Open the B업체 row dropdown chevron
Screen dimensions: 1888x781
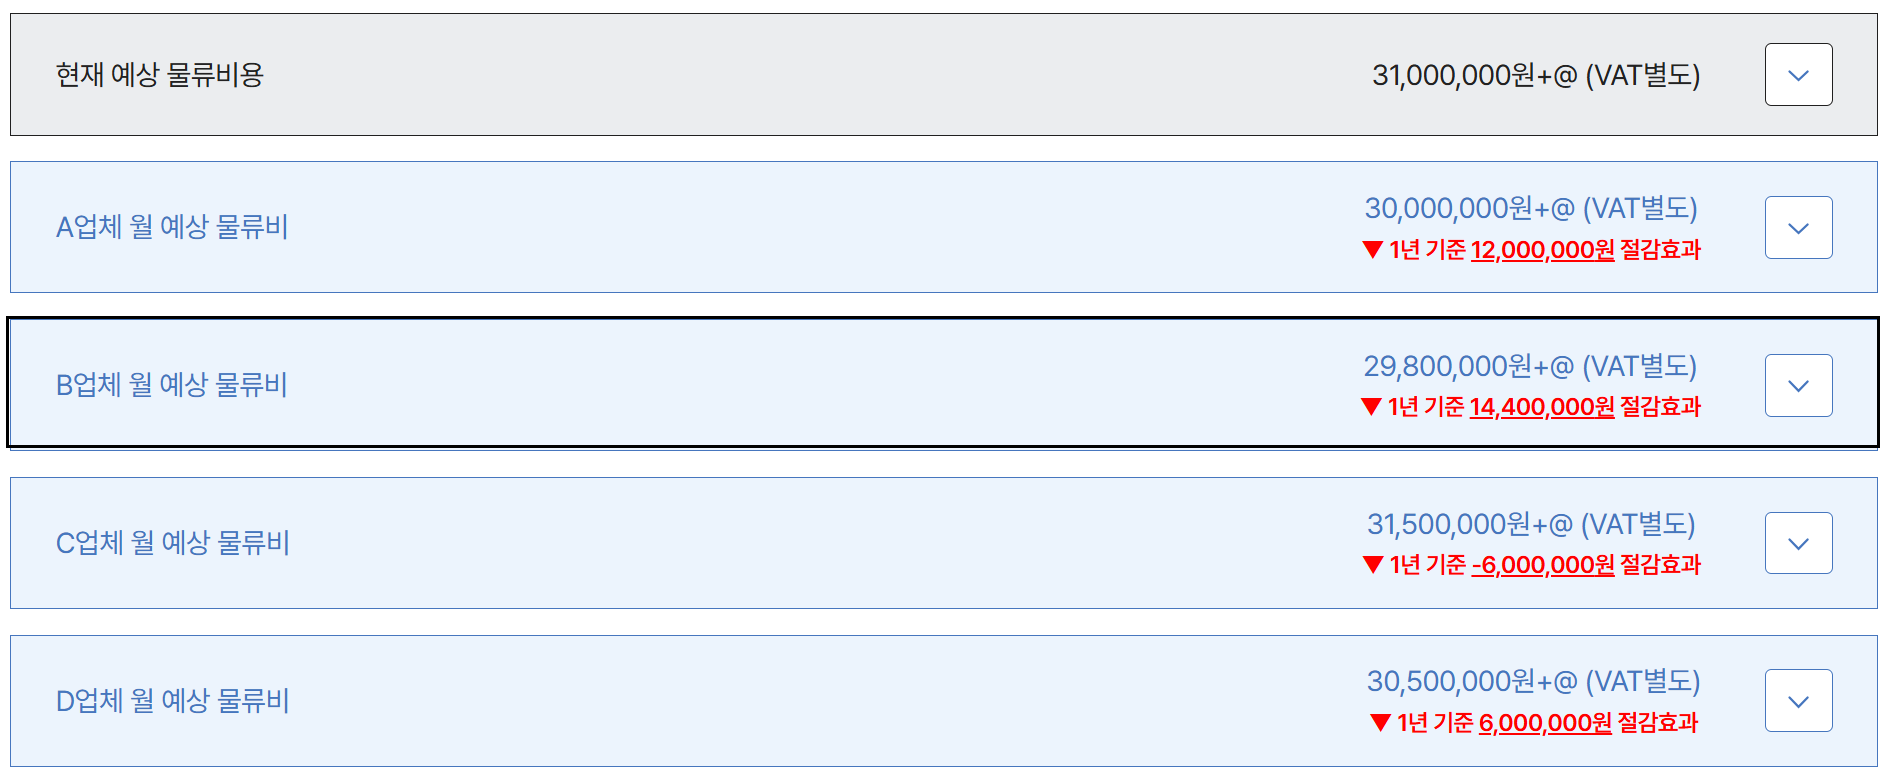1798,386
